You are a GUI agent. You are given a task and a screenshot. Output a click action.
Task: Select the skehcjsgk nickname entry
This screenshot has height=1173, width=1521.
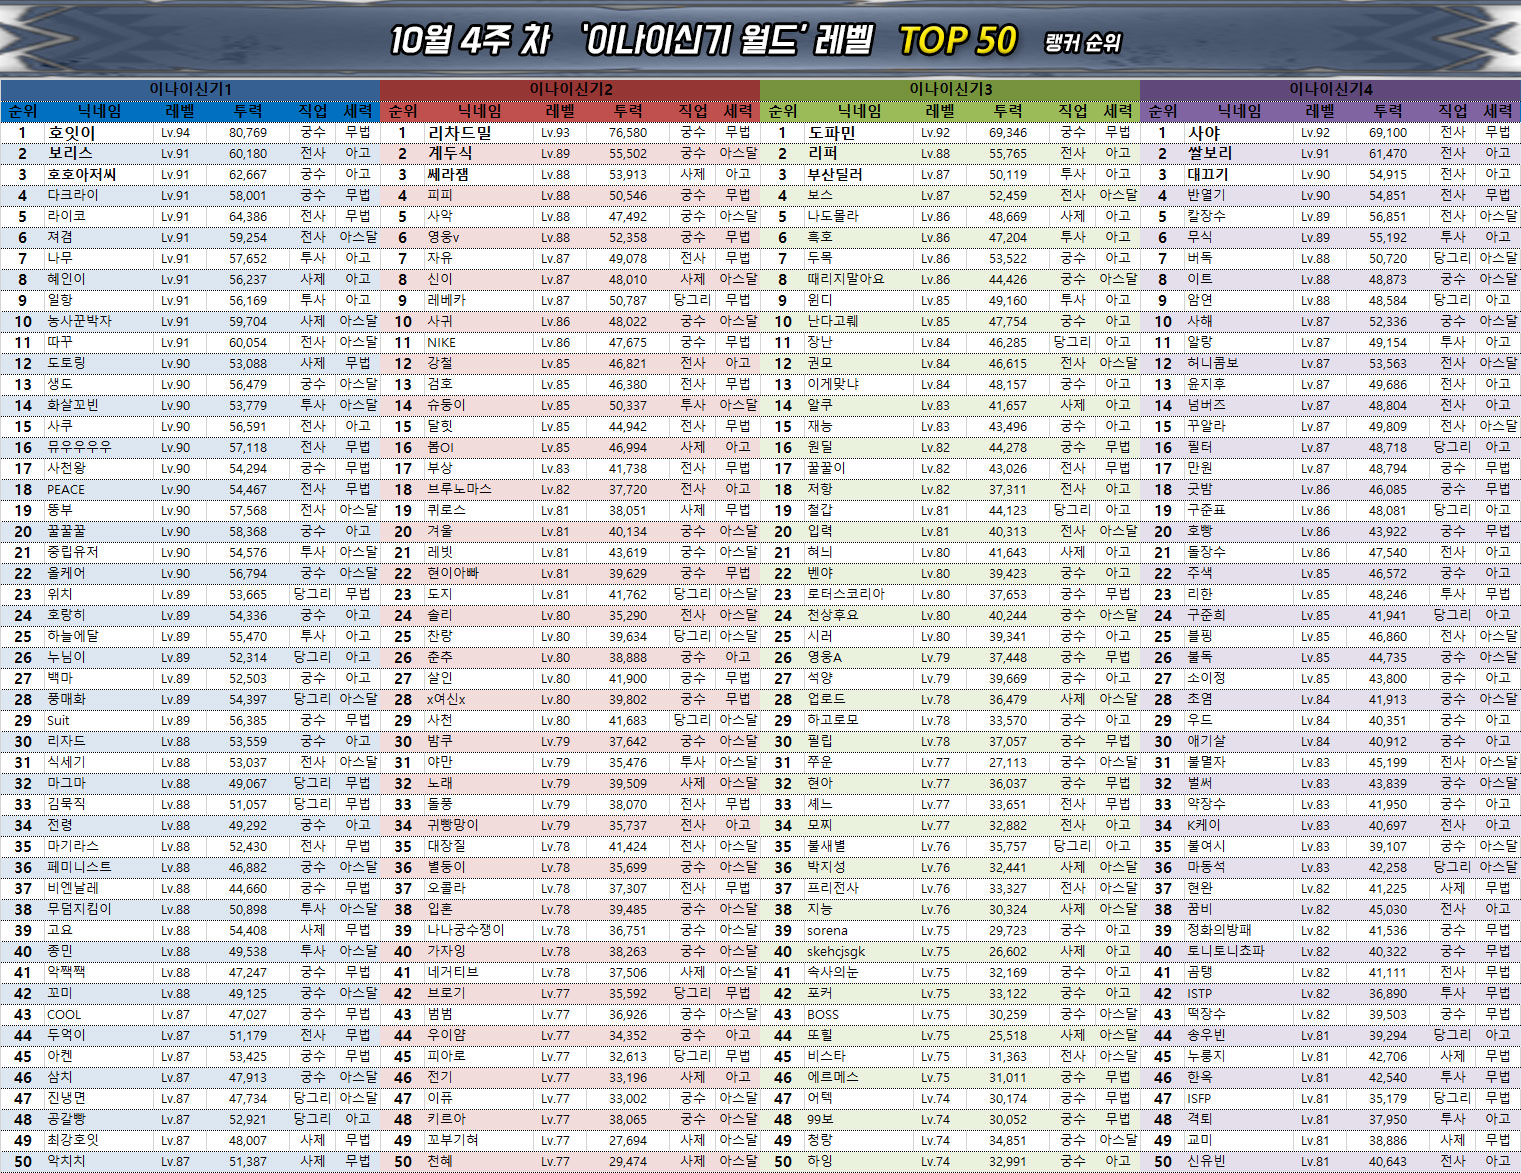coord(836,951)
